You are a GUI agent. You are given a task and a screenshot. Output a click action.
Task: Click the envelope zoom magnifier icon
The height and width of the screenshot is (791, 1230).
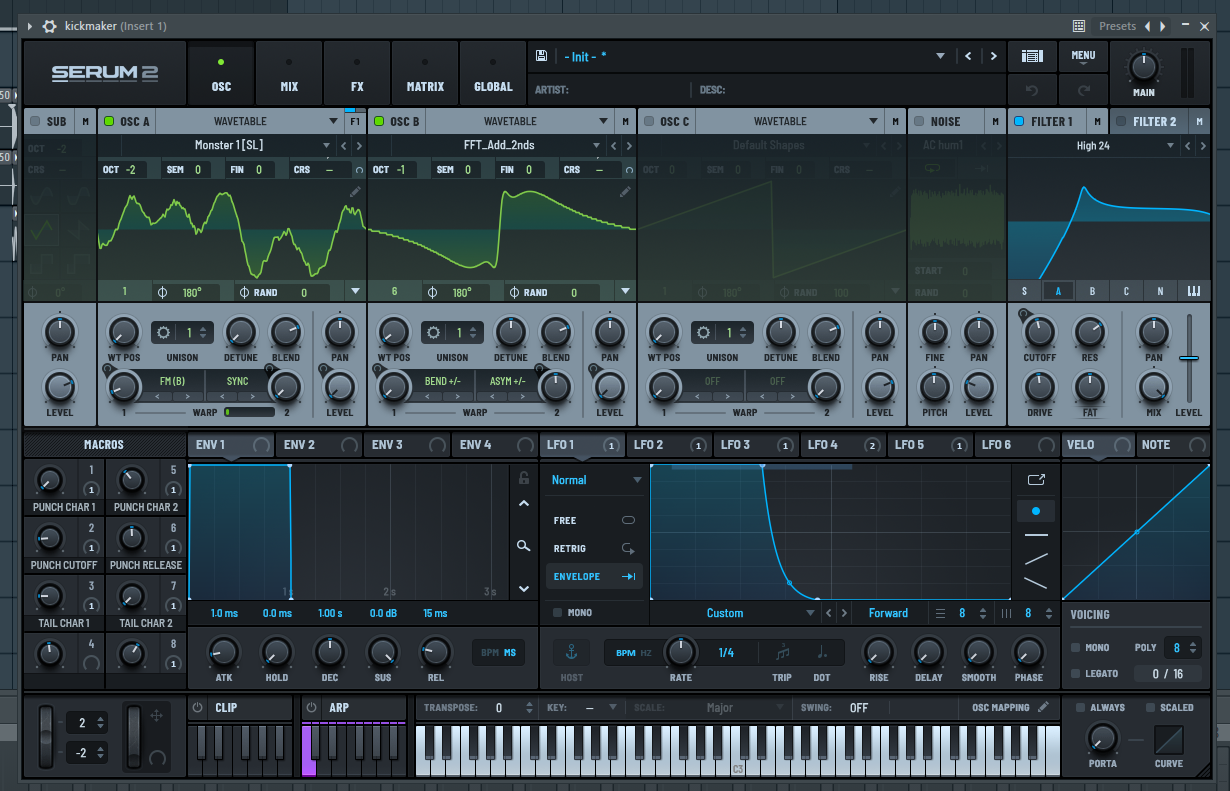tap(523, 546)
